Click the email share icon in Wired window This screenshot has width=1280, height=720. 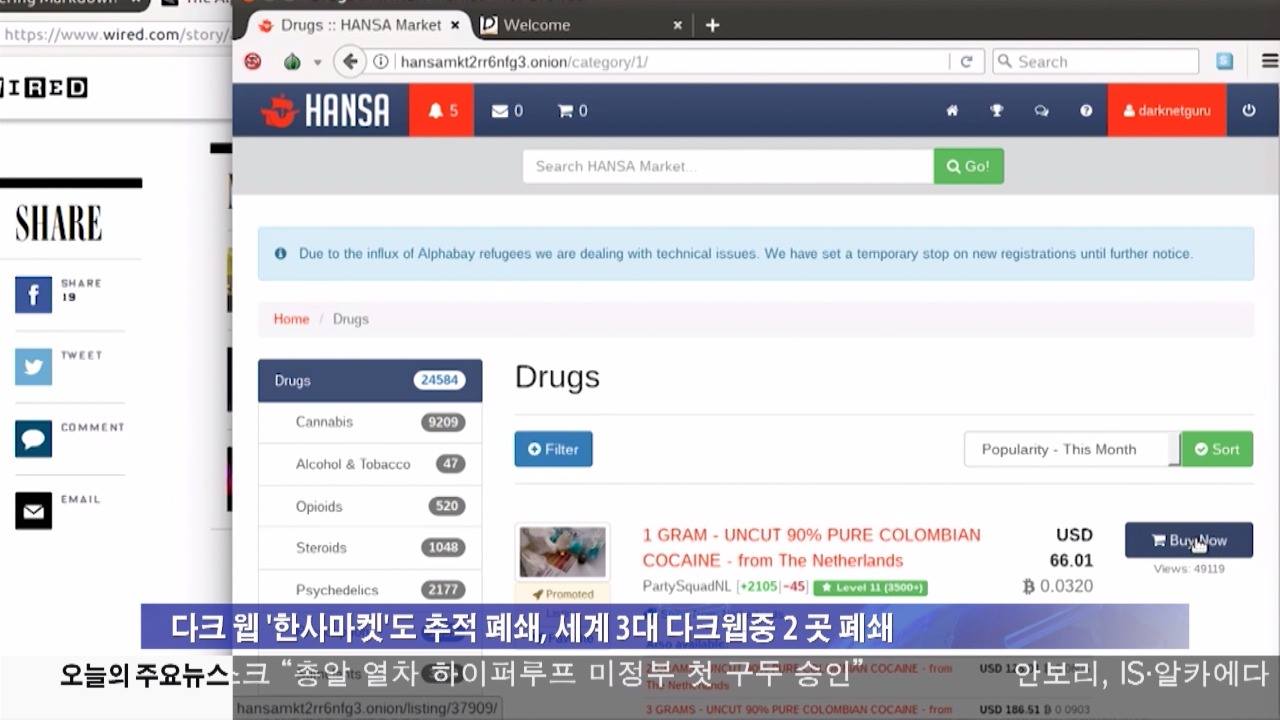pos(33,511)
